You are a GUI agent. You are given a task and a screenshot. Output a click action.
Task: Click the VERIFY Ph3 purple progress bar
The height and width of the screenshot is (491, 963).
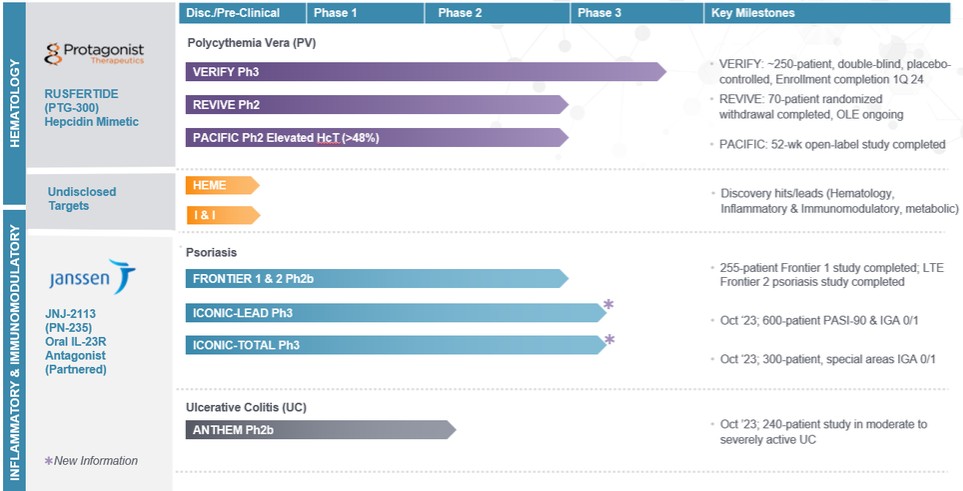pyautogui.click(x=426, y=72)
